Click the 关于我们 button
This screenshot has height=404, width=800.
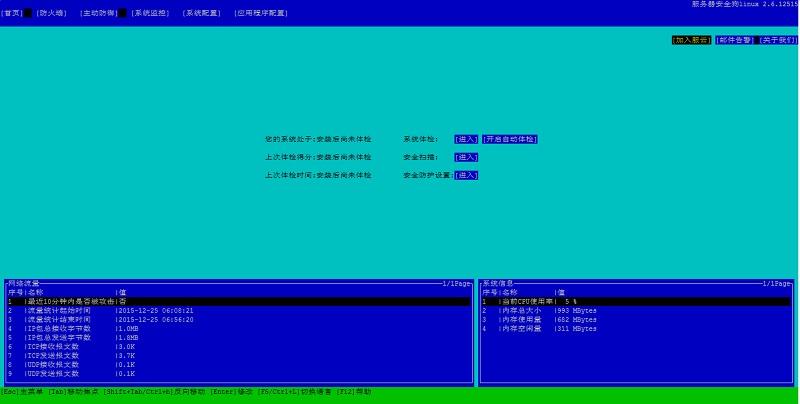pyautogui.click(x=778, y=40)
